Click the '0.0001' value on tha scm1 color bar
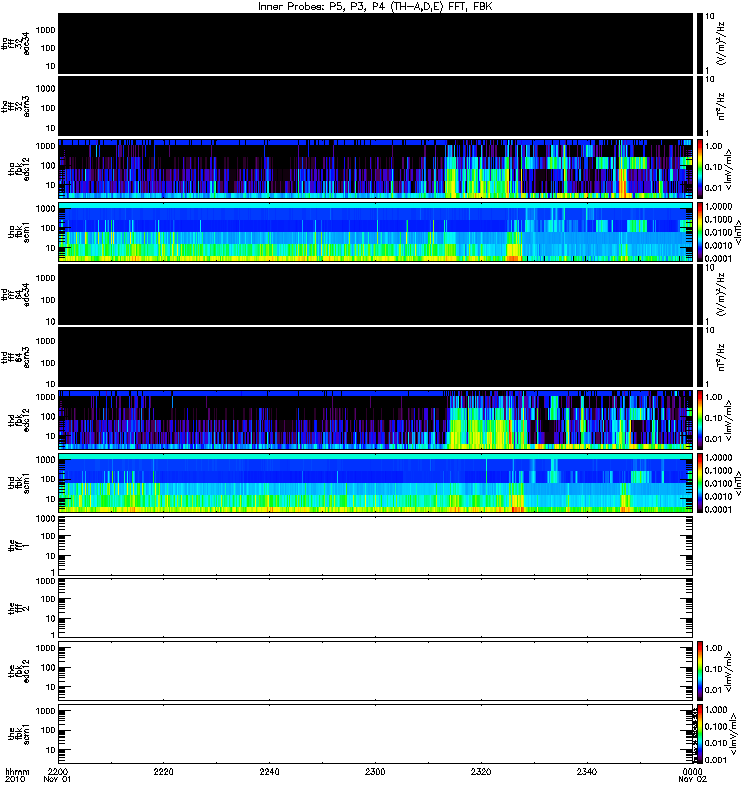This screenshot has width=750, height=800. point(718,258)
